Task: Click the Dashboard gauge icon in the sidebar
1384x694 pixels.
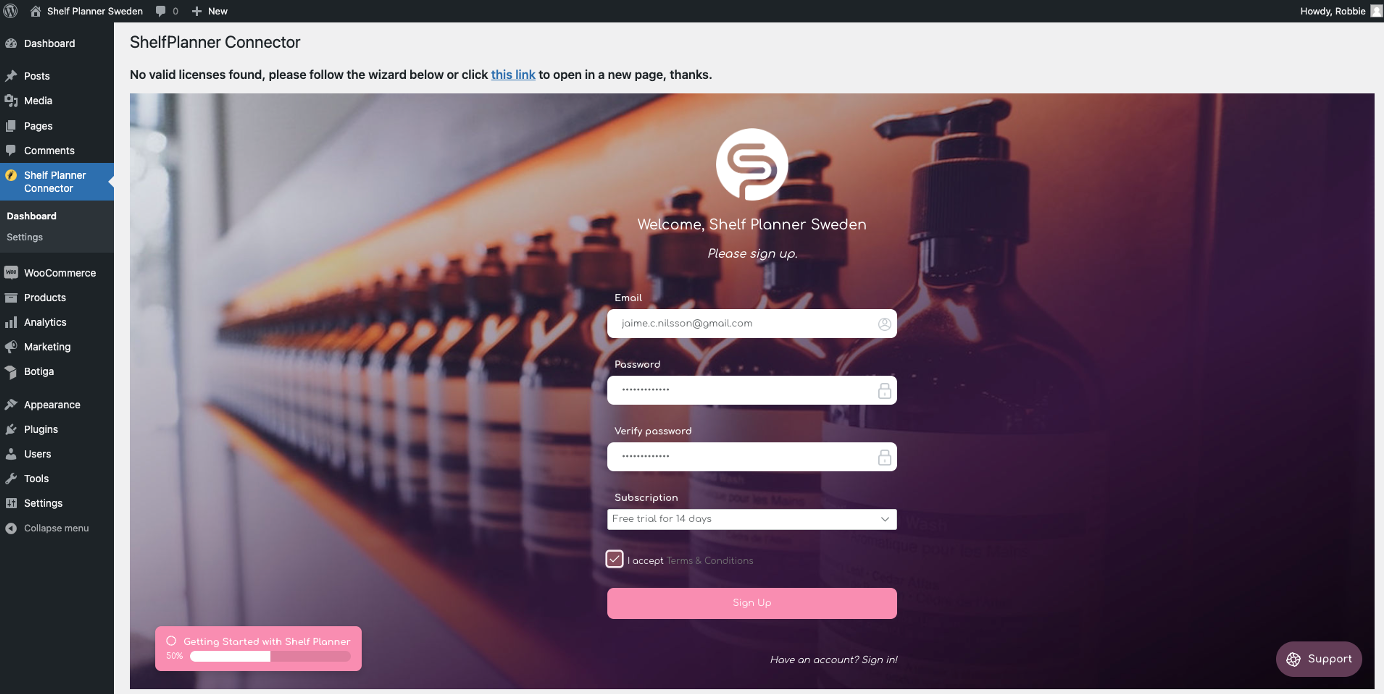Action: point(11,44)
